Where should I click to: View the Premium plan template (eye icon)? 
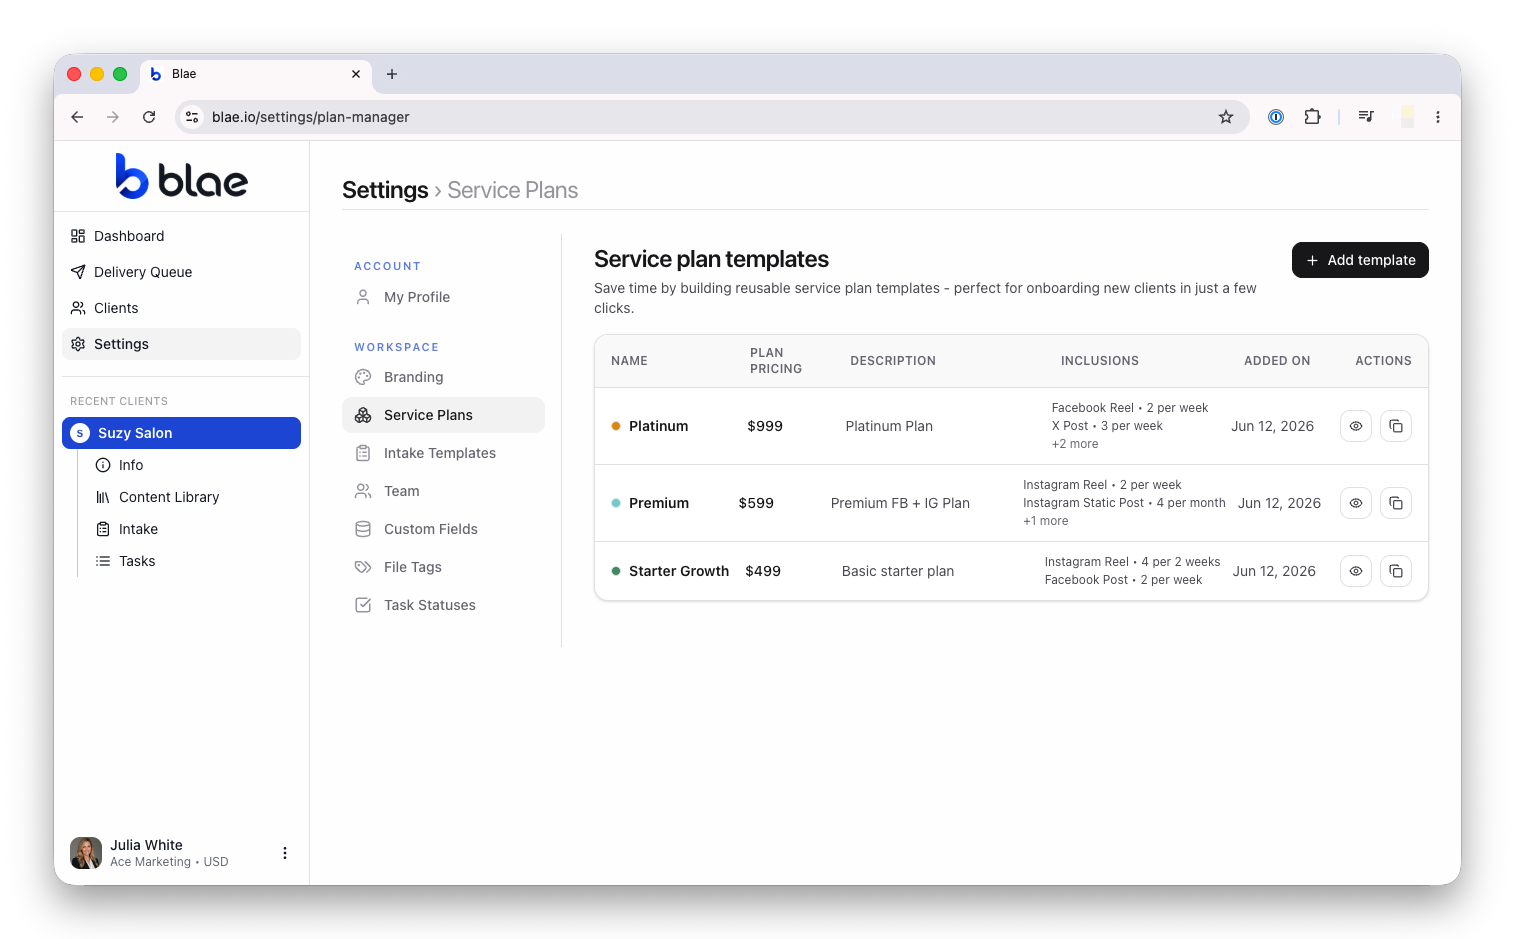tap(1355, 503)
